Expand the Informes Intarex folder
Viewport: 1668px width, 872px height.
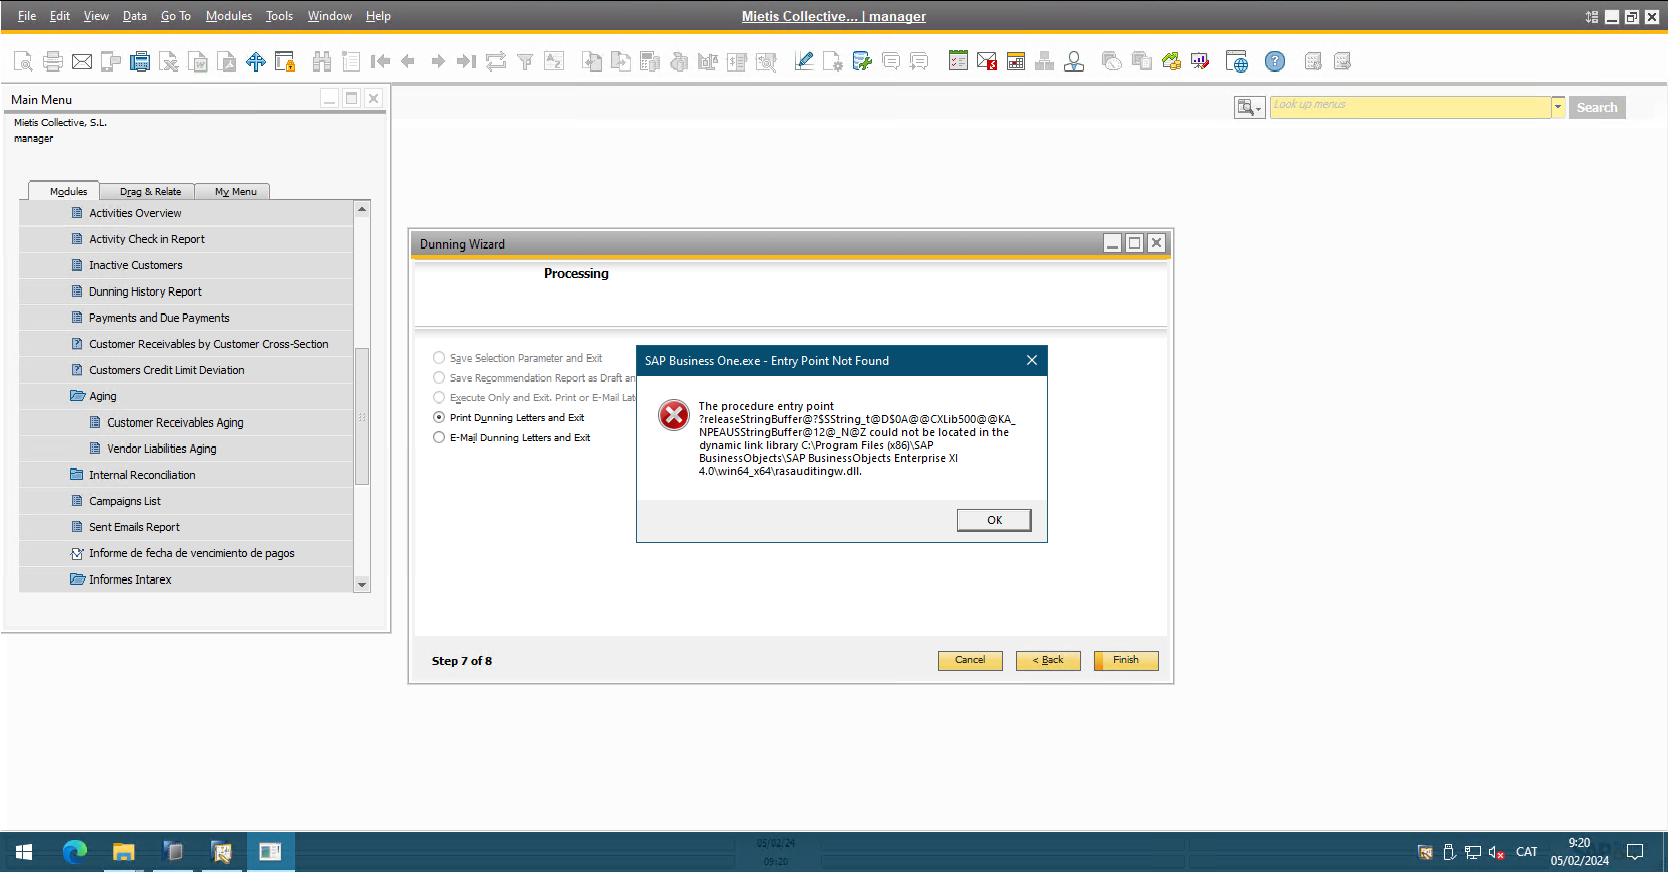(x=77, y=579)
